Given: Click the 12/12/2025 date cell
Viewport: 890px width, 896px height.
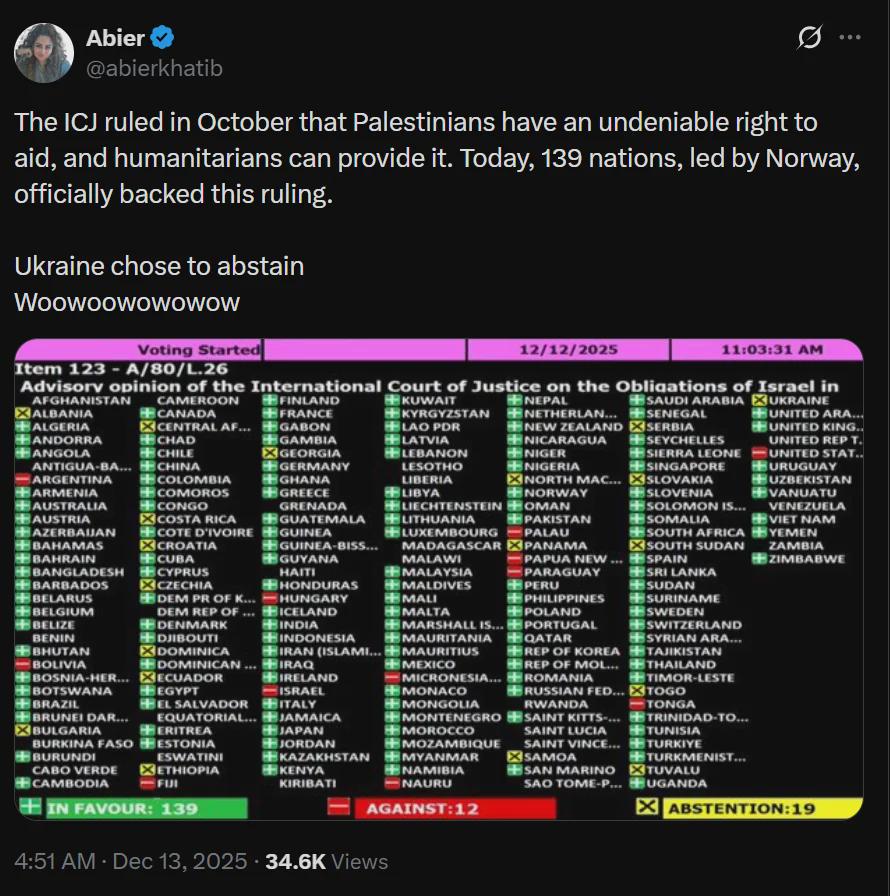Looking at the screenshot, I should [568, 350].
